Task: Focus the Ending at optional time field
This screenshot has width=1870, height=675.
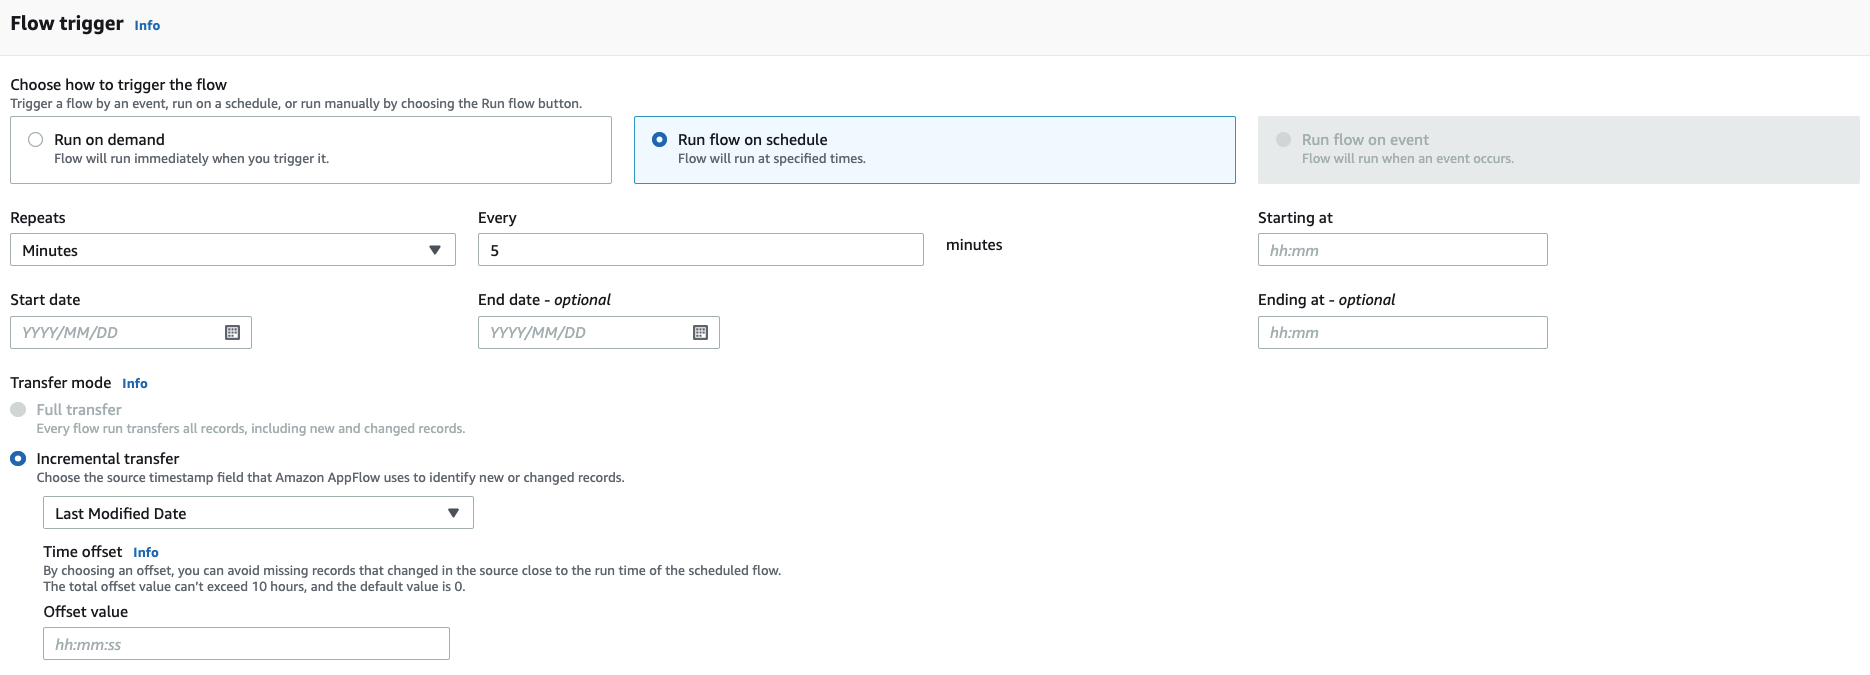Action: click(1403, 333)
